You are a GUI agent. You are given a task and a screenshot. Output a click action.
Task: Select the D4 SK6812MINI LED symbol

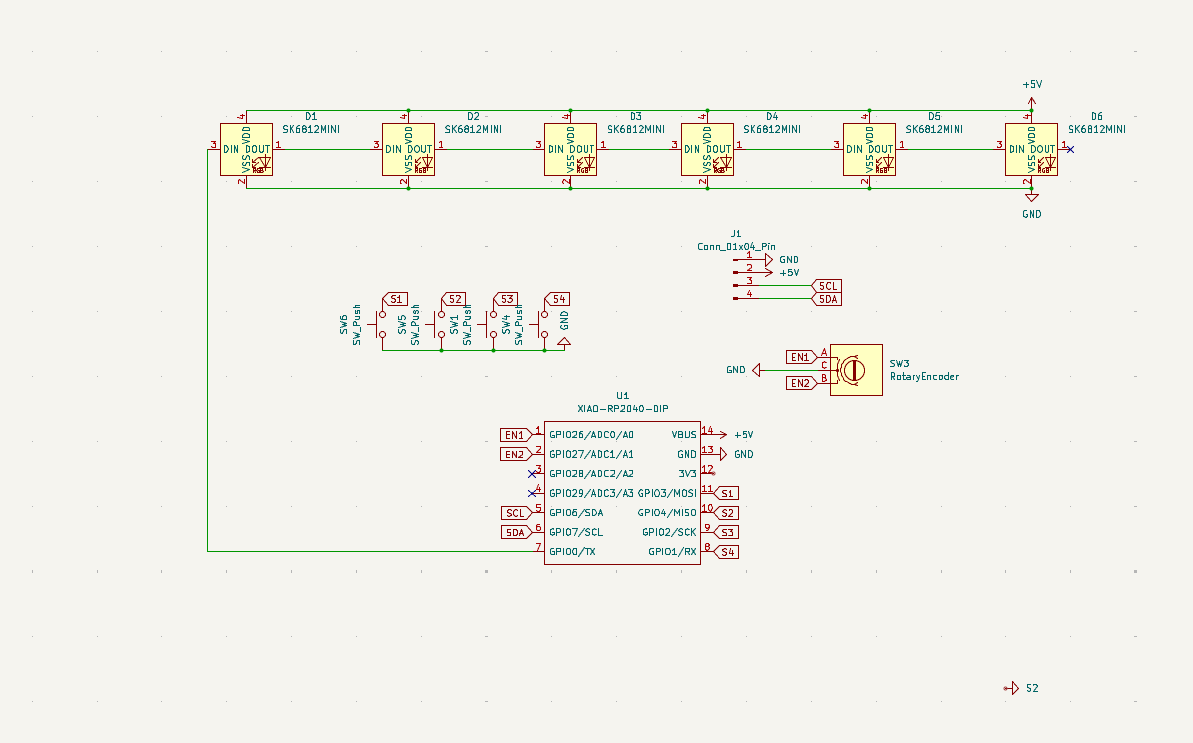[x=706, y=148]
